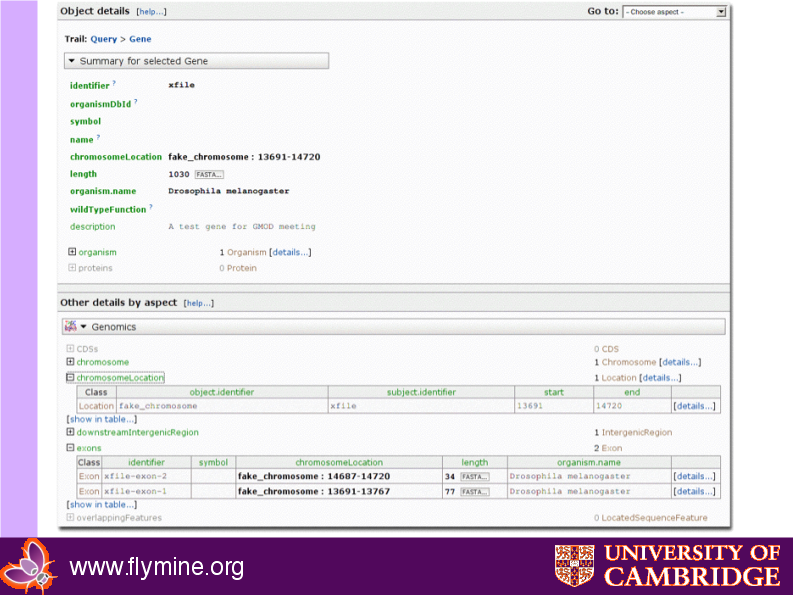The image size is (793, 595).
Task: Expand downstreamIntergenicRegion plus box
Action: pyautogui.click(x=70, y=432)
